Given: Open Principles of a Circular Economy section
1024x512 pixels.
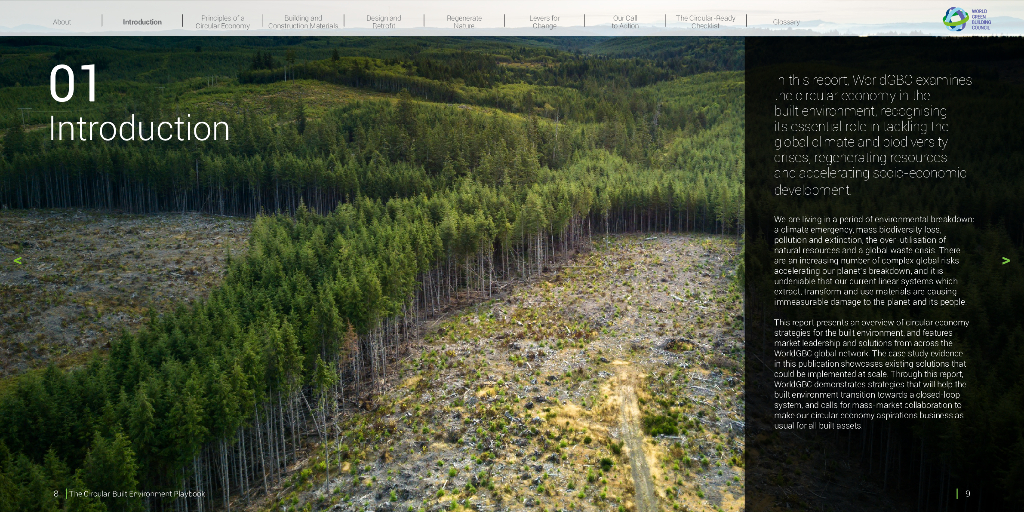Looking at the screenshot, I should [222, 22].
